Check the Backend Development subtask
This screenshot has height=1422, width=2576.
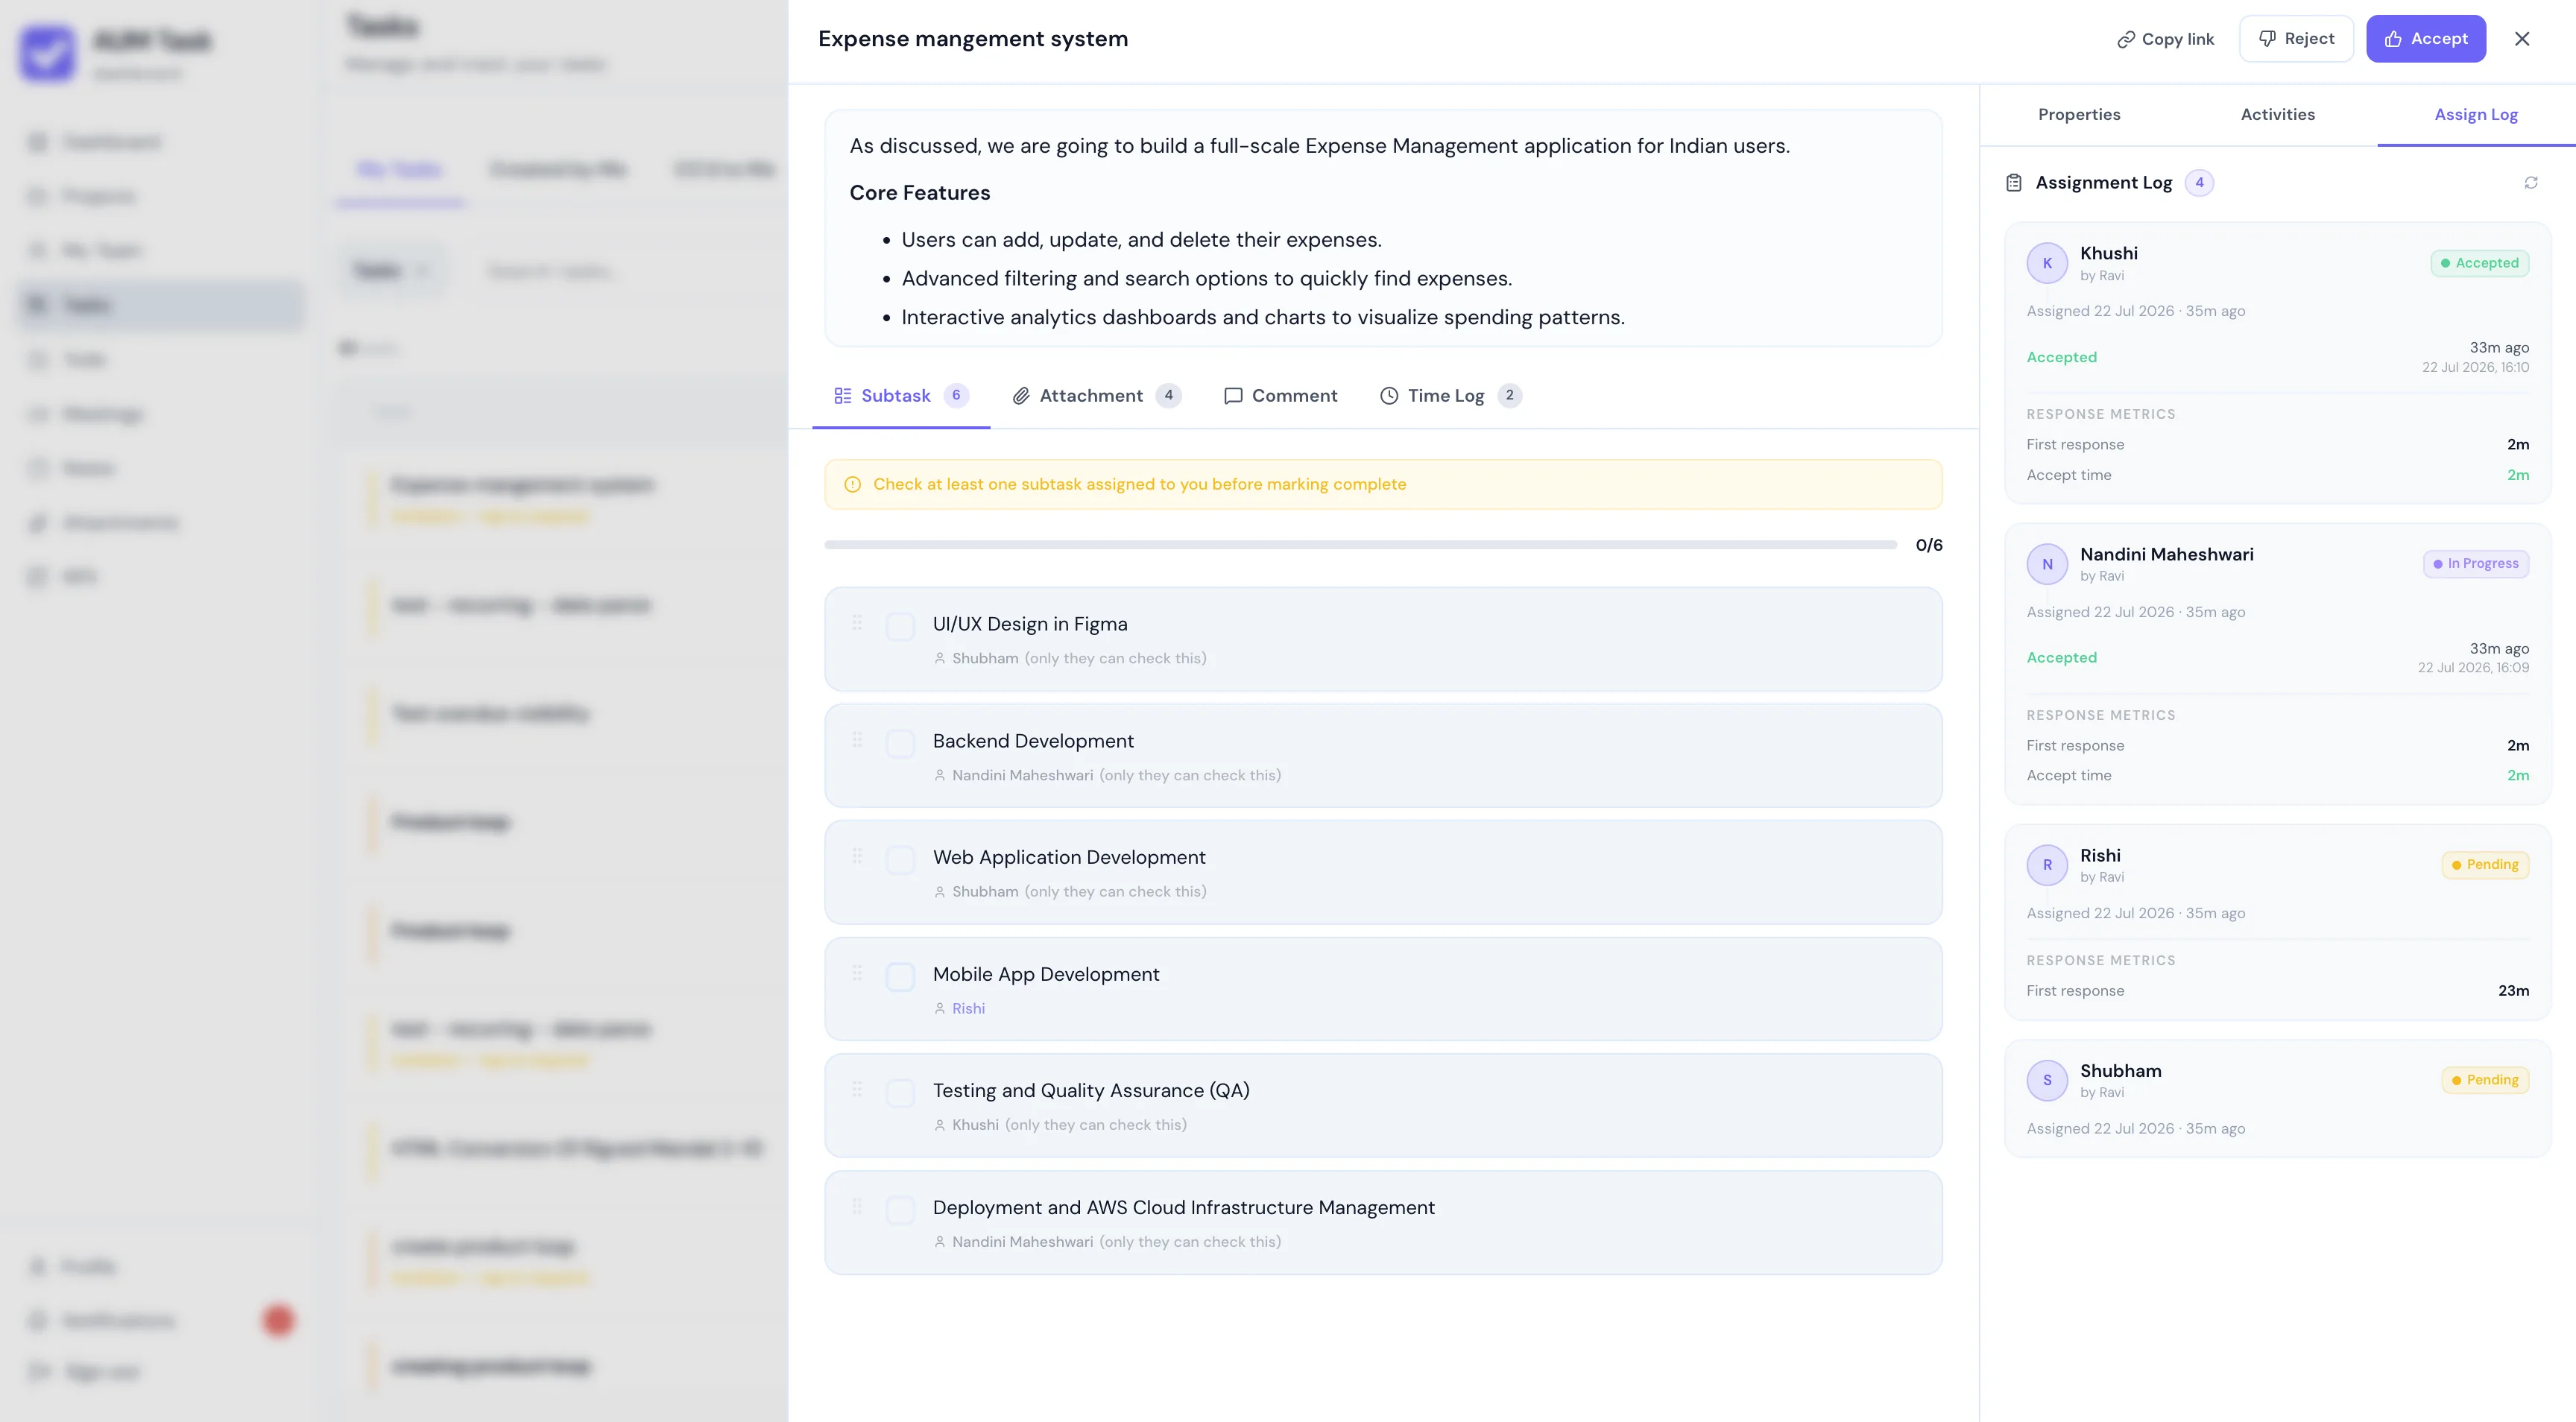(900, 744)
